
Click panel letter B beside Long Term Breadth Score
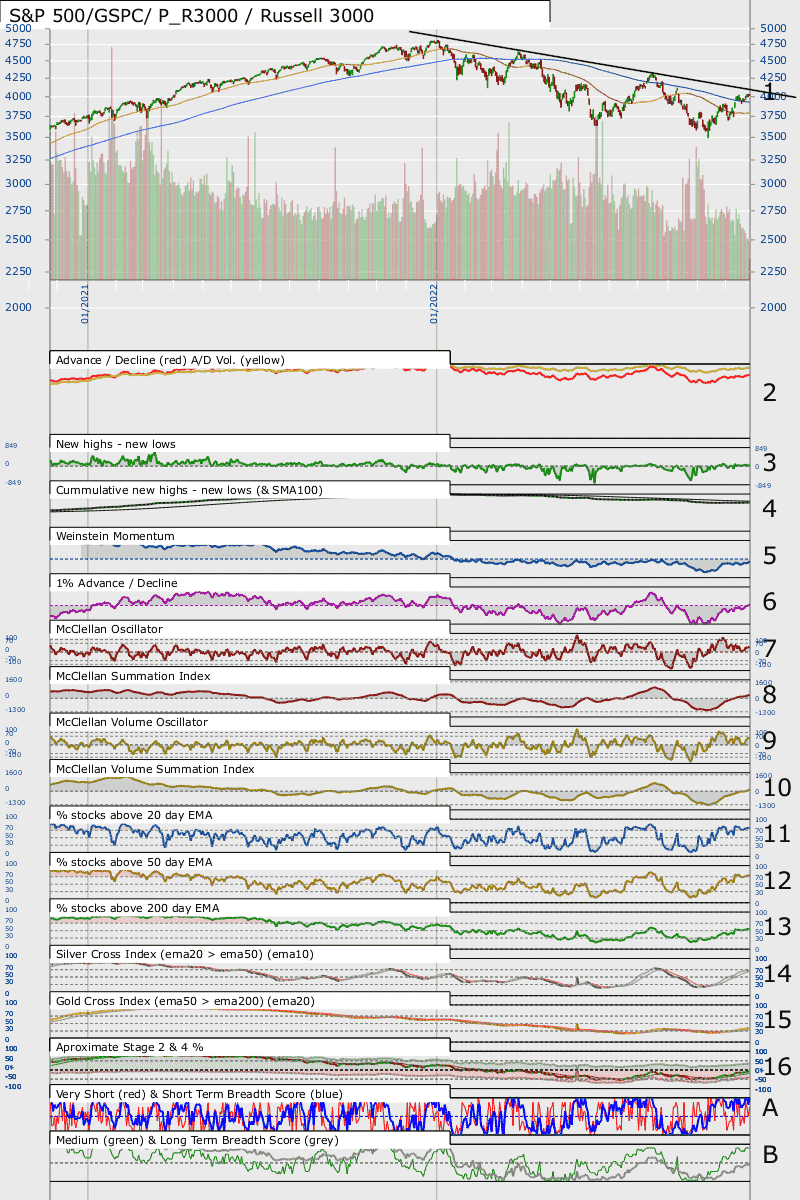coord(770,1154)
